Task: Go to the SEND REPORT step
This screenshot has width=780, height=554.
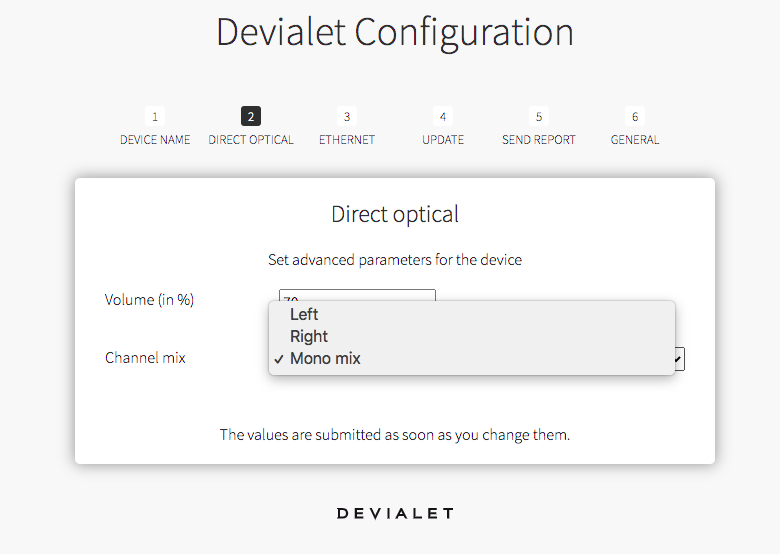Action: [x=539, y=140]
